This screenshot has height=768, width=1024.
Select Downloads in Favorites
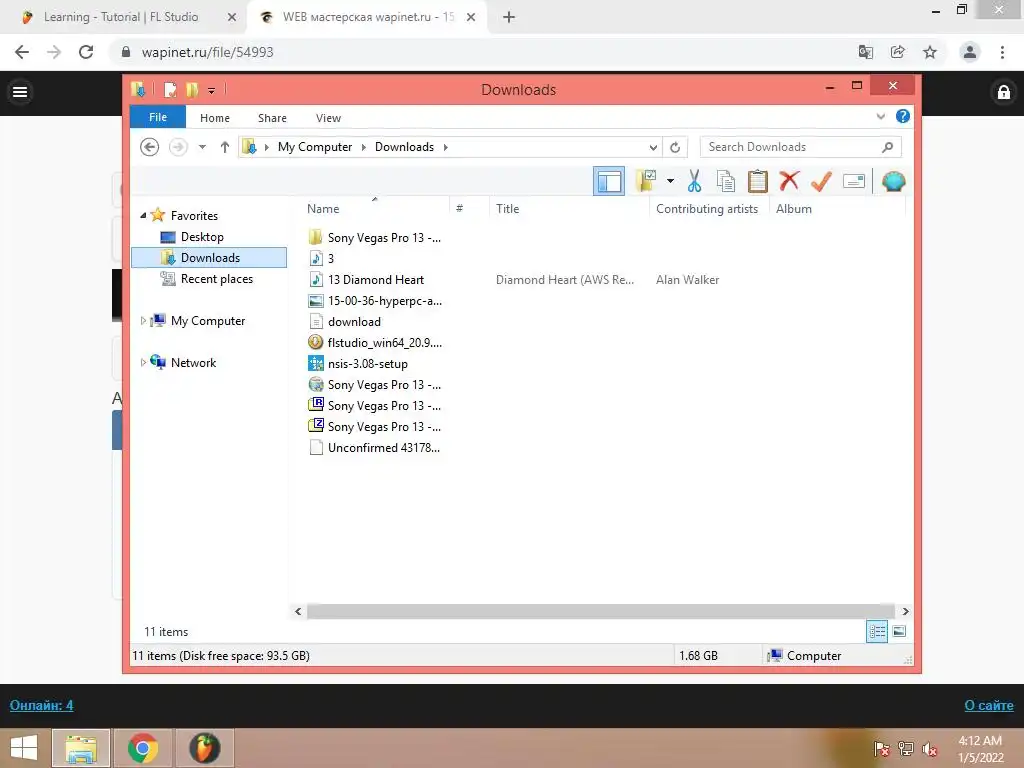(209, 257)
